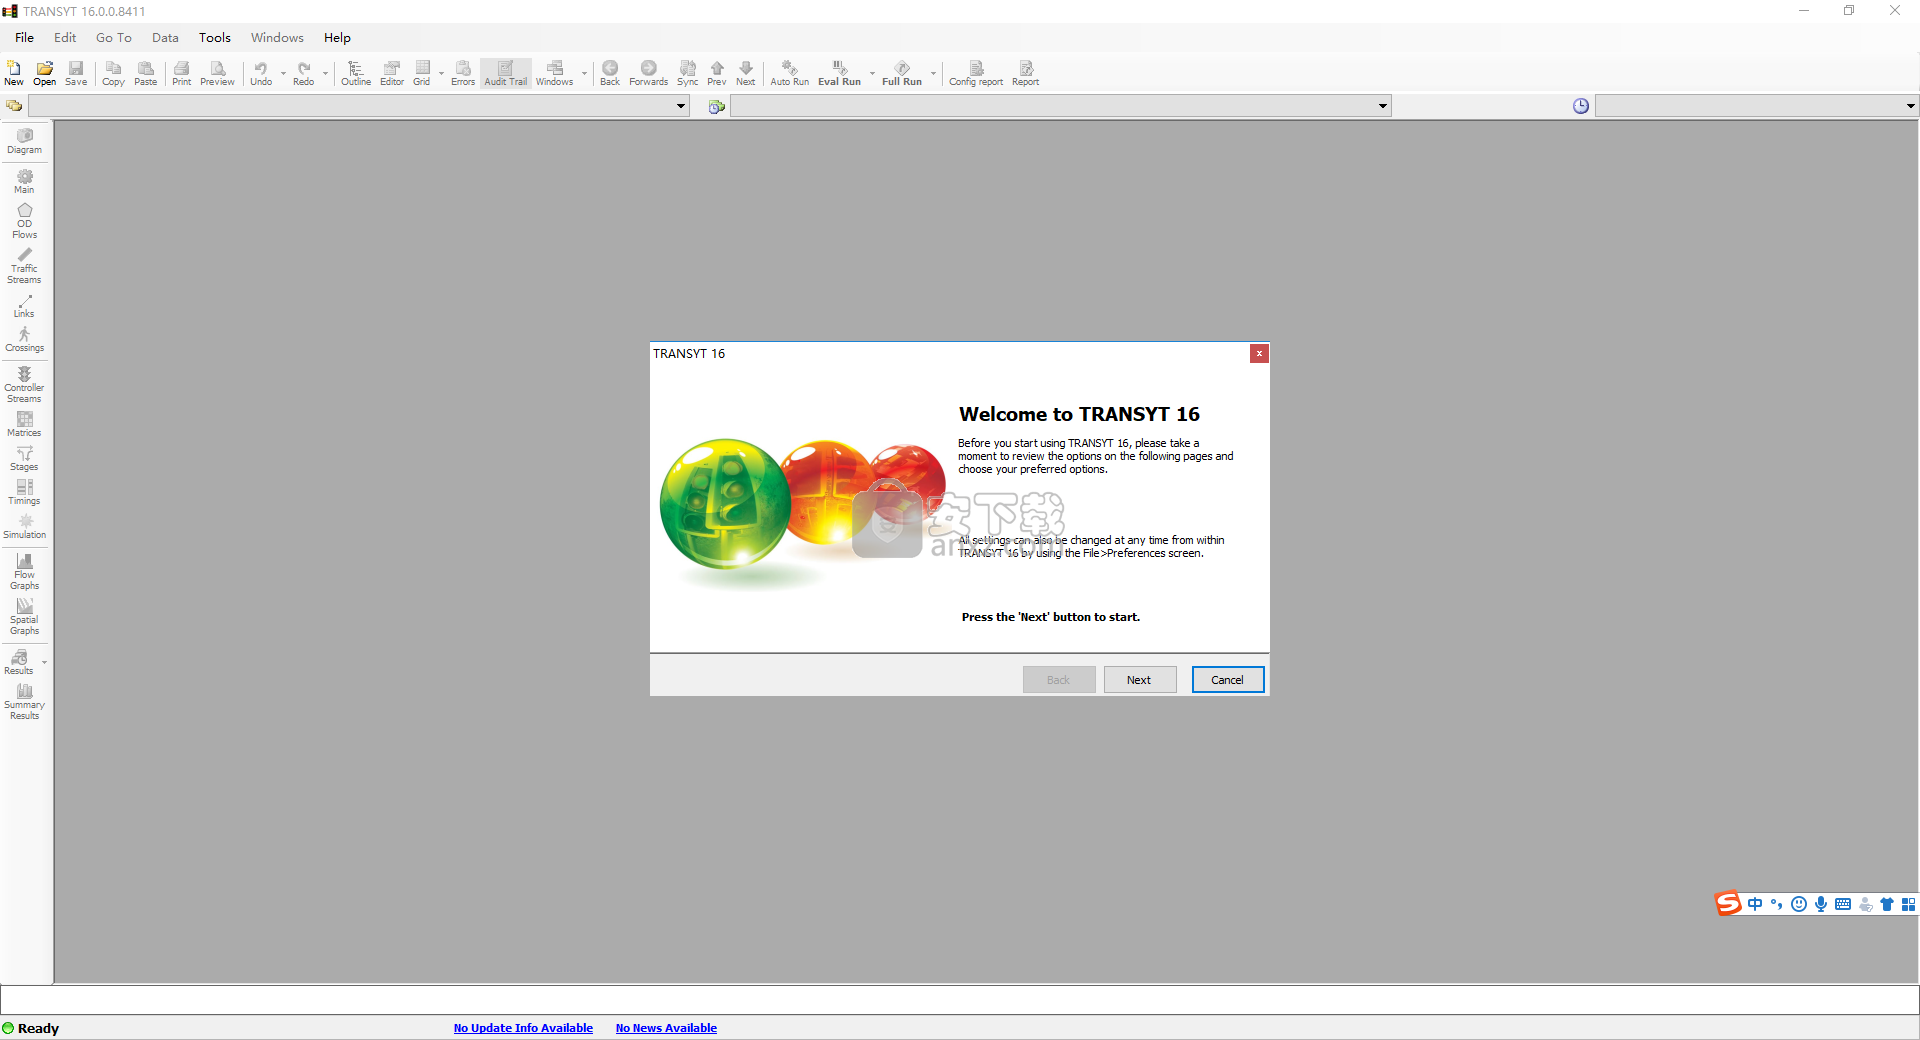Click the Save toolbar icon
Image resolution: width=1920 pixels, height=1040 pixels.
[76, 73]
